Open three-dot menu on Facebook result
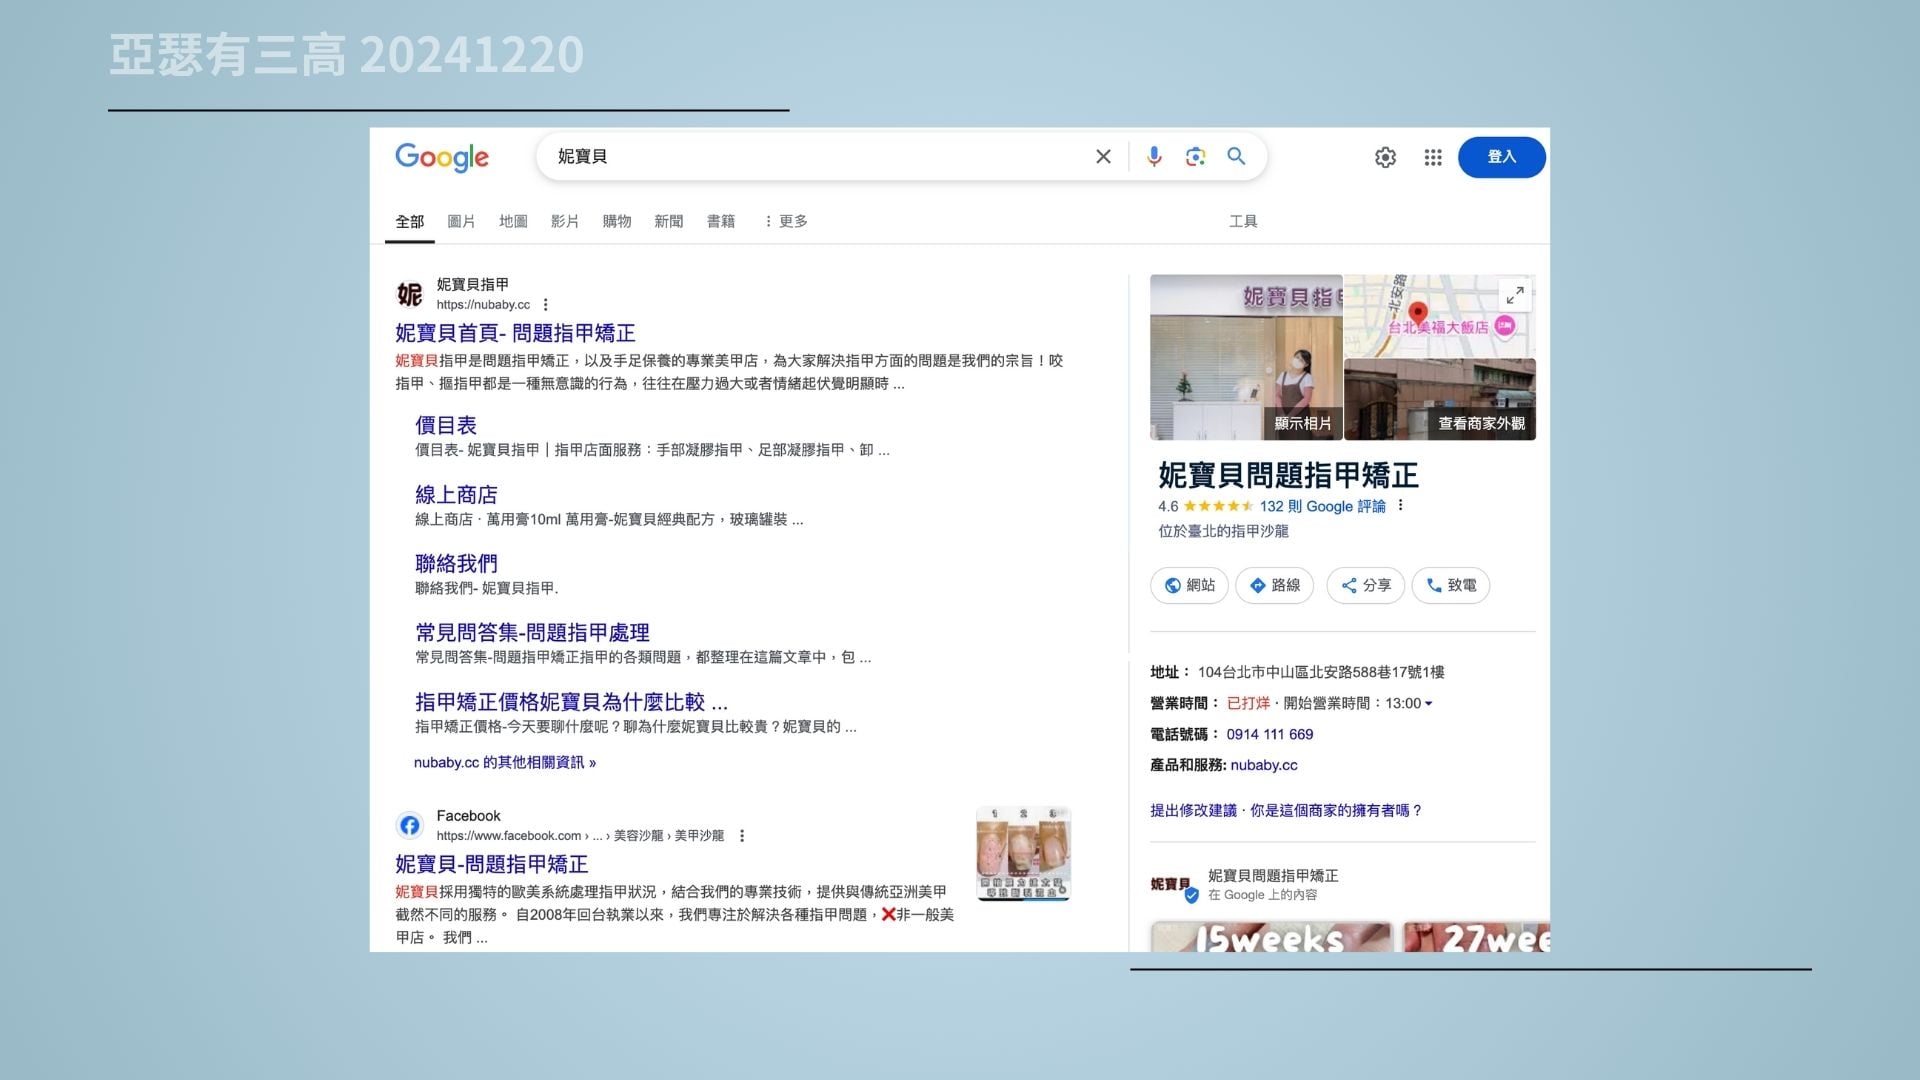Viewport: 1920px width, 1080px height. [742, 836]
